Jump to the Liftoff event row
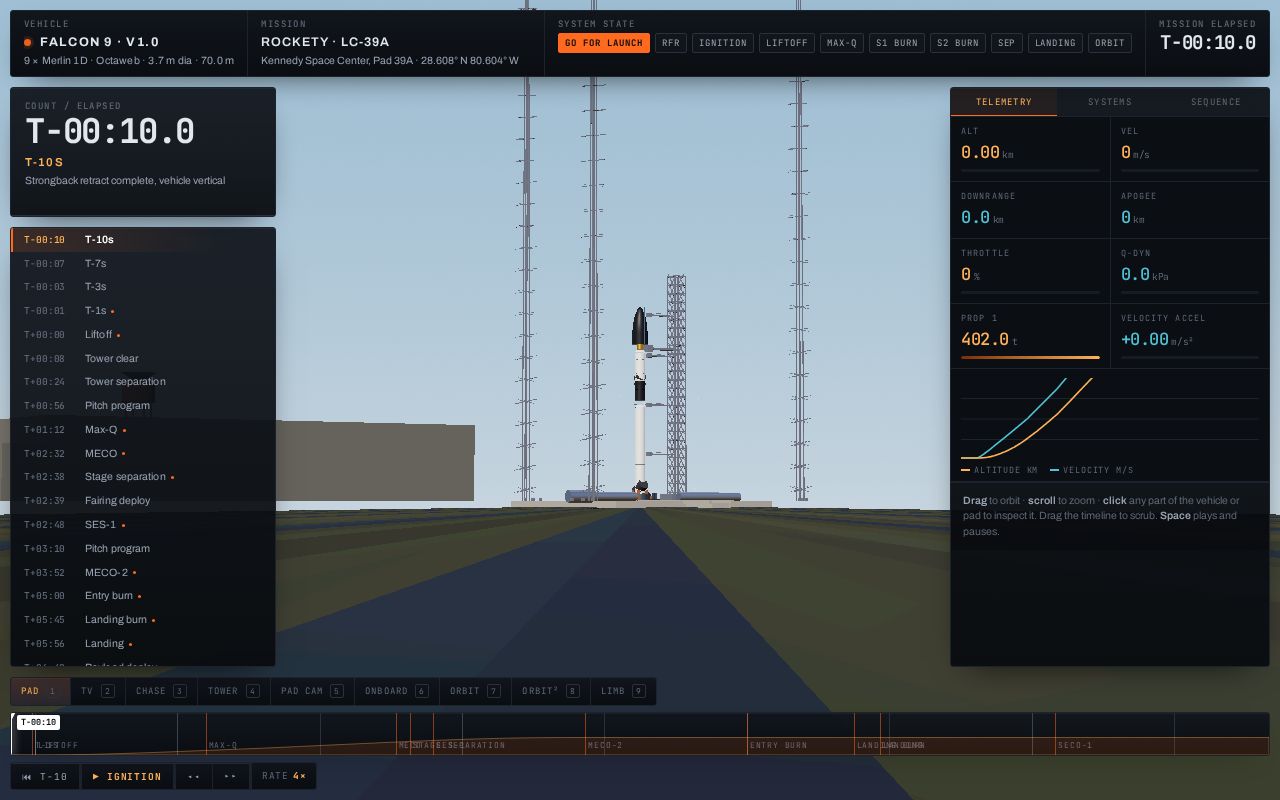 (143, 335)
